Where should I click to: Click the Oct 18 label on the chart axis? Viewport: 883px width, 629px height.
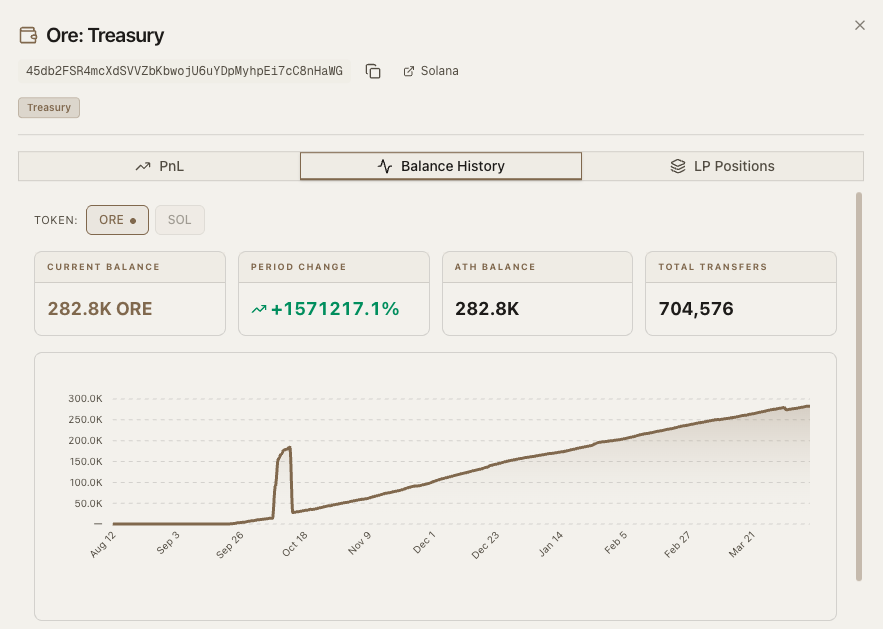point(295,544)
